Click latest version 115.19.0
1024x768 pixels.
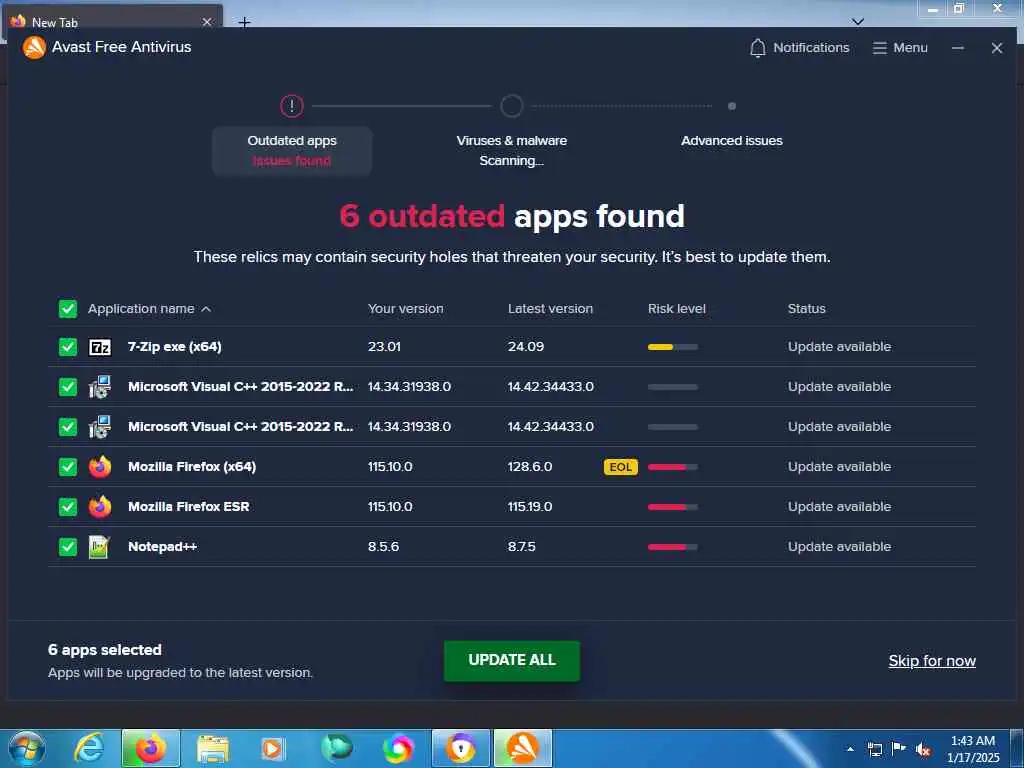[x=530, y=507]
